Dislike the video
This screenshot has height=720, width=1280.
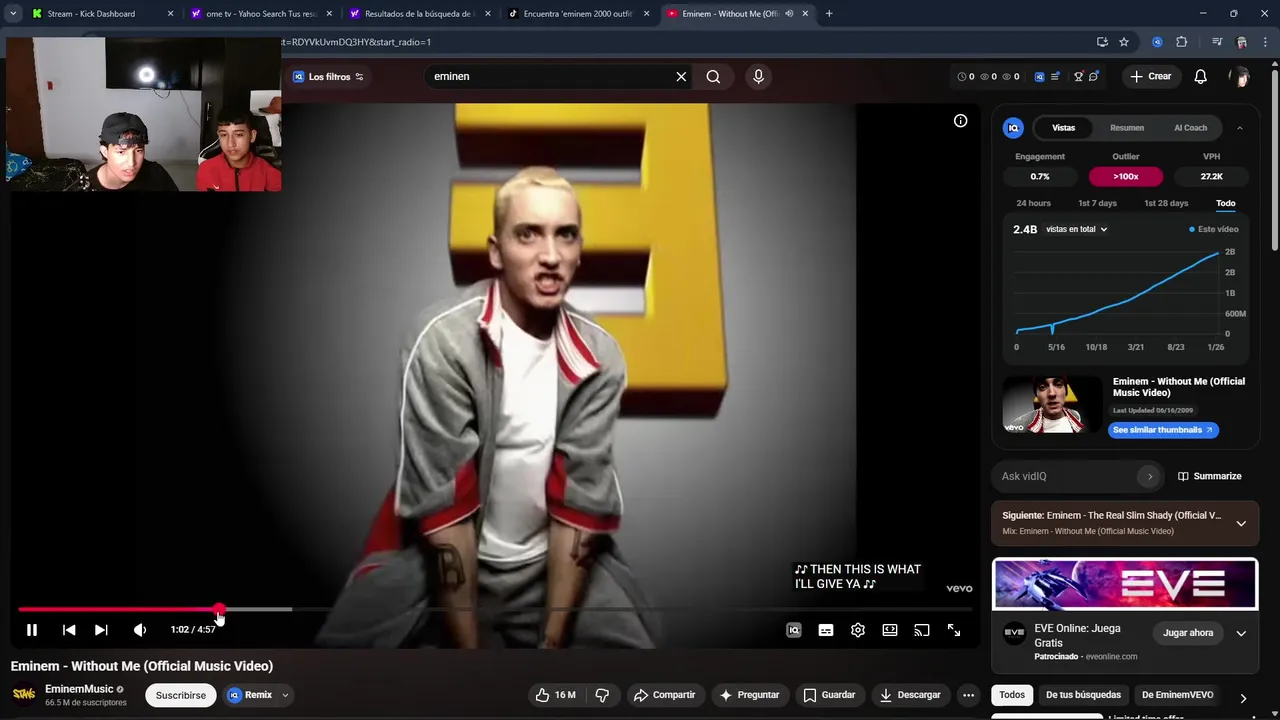602,695
